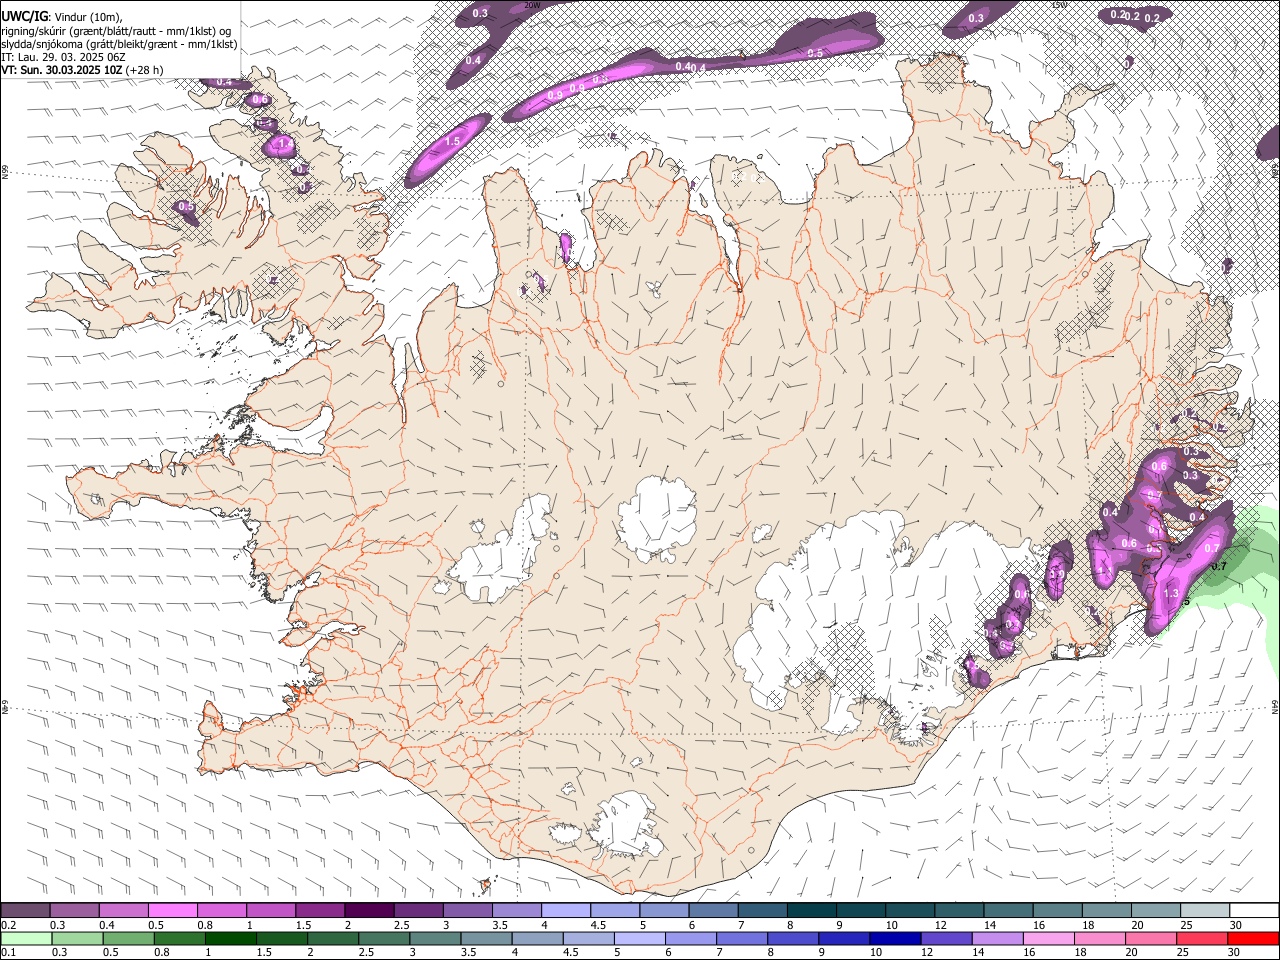
Task: Pick the bright magenta 0.5 swatch in the upper legend row
Action: pyautogui.click(x=172, y=910)
